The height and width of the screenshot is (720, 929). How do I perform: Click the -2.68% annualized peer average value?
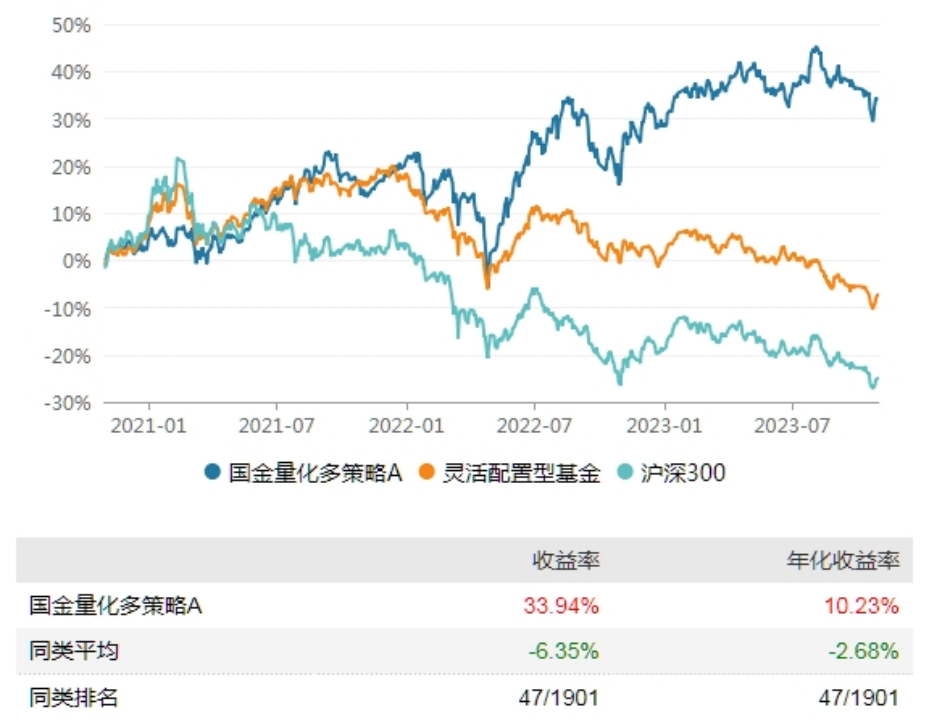click(866, 651)
